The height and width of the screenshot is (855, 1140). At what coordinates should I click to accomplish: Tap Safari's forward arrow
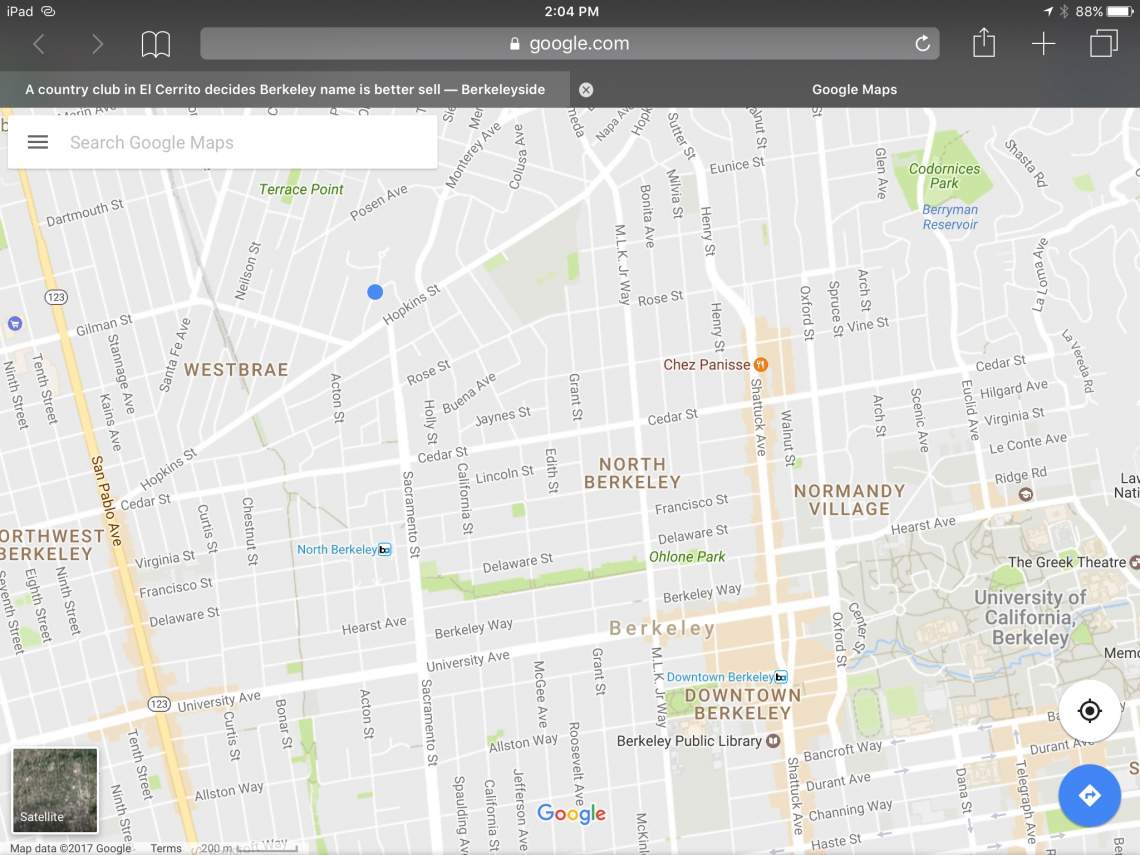point(97,44)
